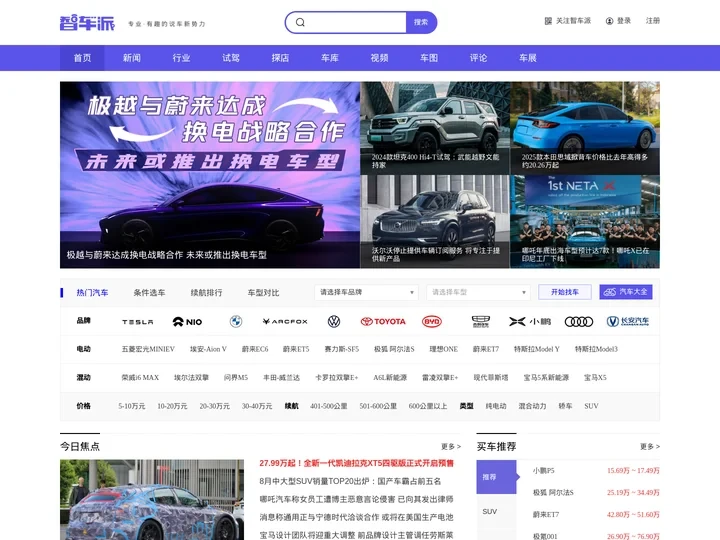Image resolution: width=720 pixels, height=540 pixels.
Task: Filter by 10-20万元 price range
Action: pos(172,406)
